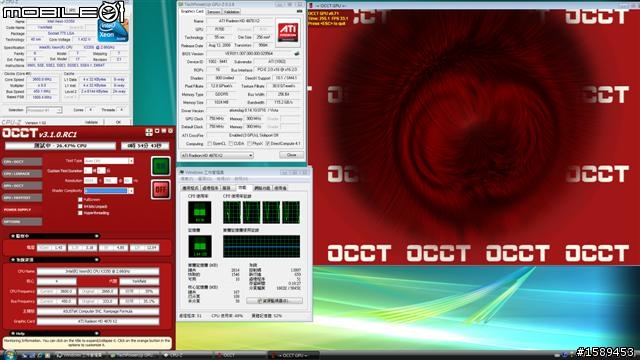Click the memory usage history graph
640x360 pixels.
coord(261,247)
